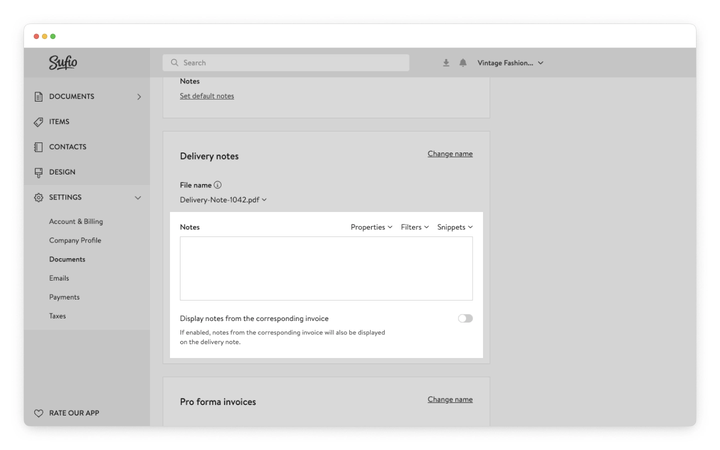Click the File name info icon
The width and height of the screenshot is (720, 450).
coord(218,185)
